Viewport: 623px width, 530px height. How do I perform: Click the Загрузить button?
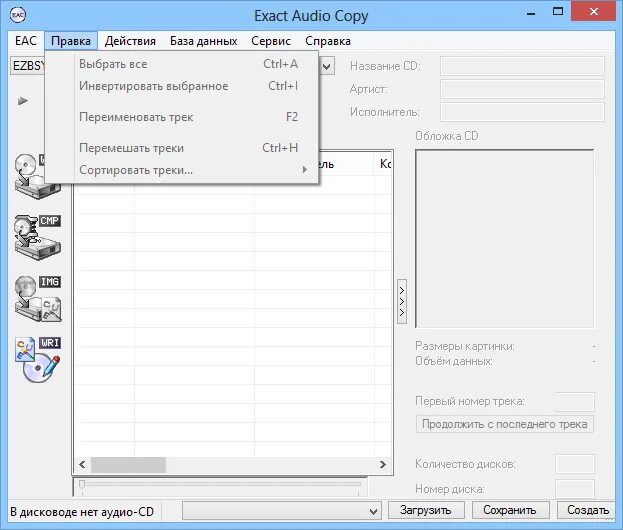pyautogui.click(x=426, y=510)
